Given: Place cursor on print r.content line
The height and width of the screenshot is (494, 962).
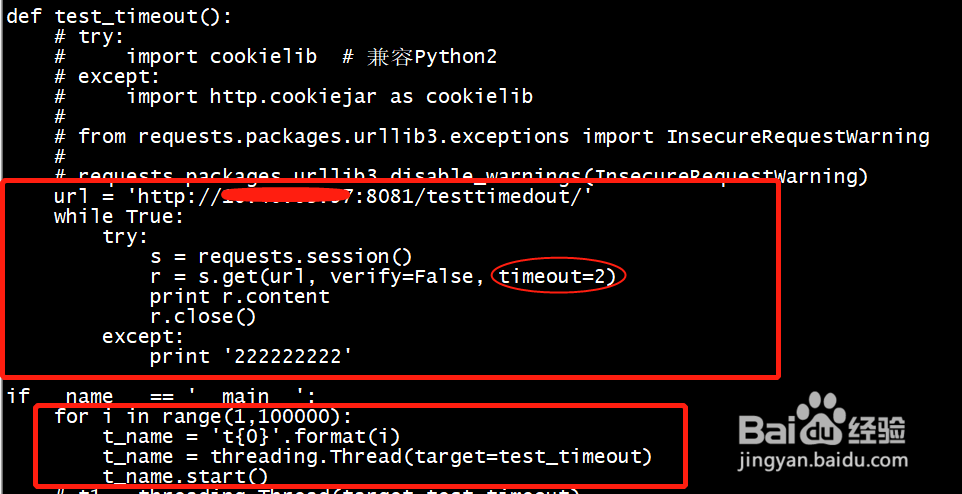Looking at the screenshot, I should coord(240,296).
